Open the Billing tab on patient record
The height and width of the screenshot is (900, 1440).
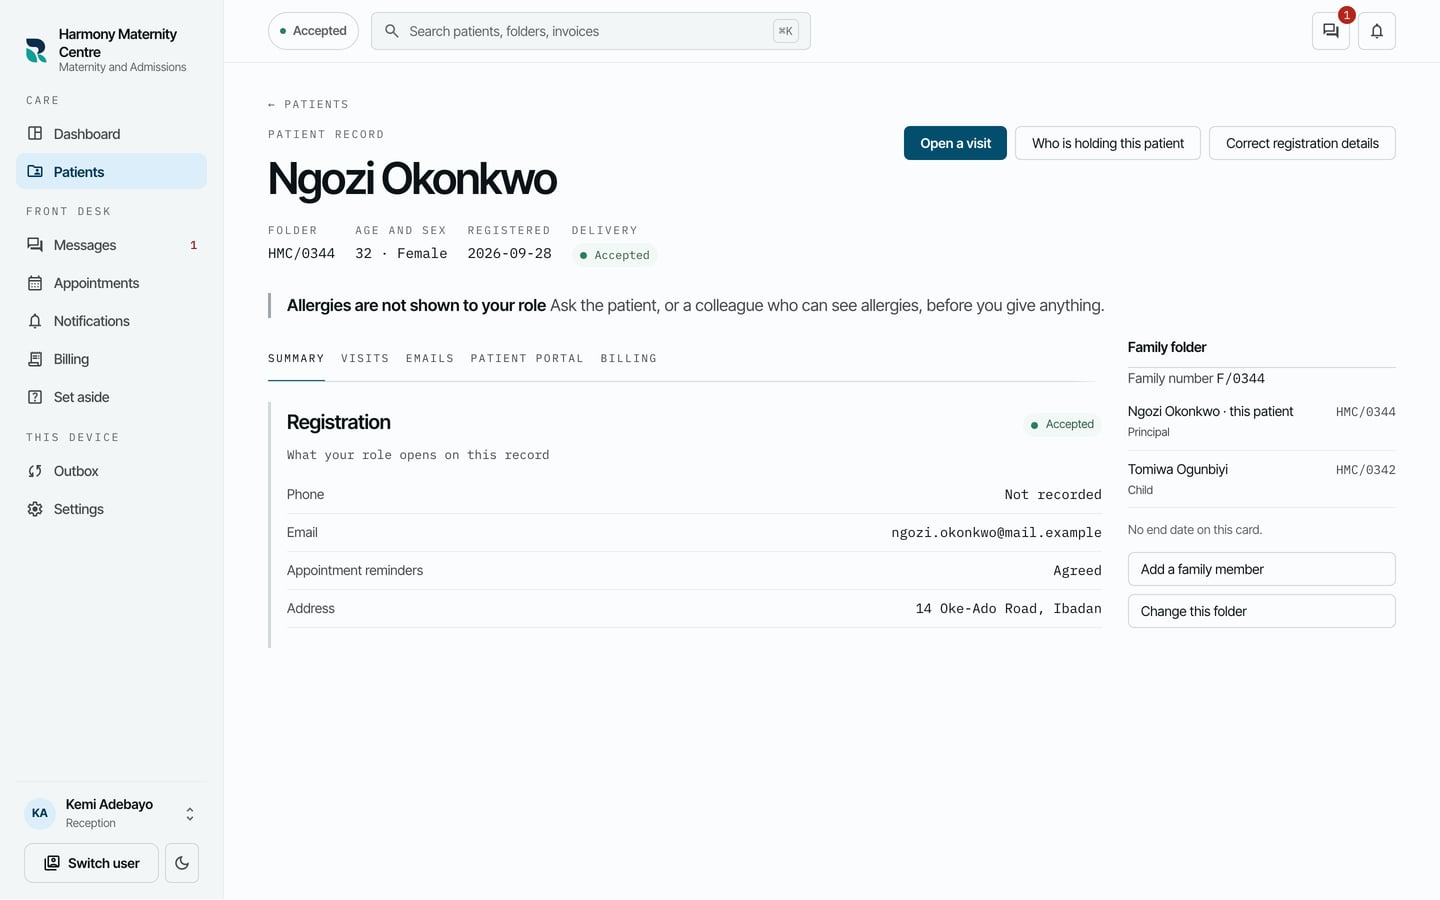point(629,358)
